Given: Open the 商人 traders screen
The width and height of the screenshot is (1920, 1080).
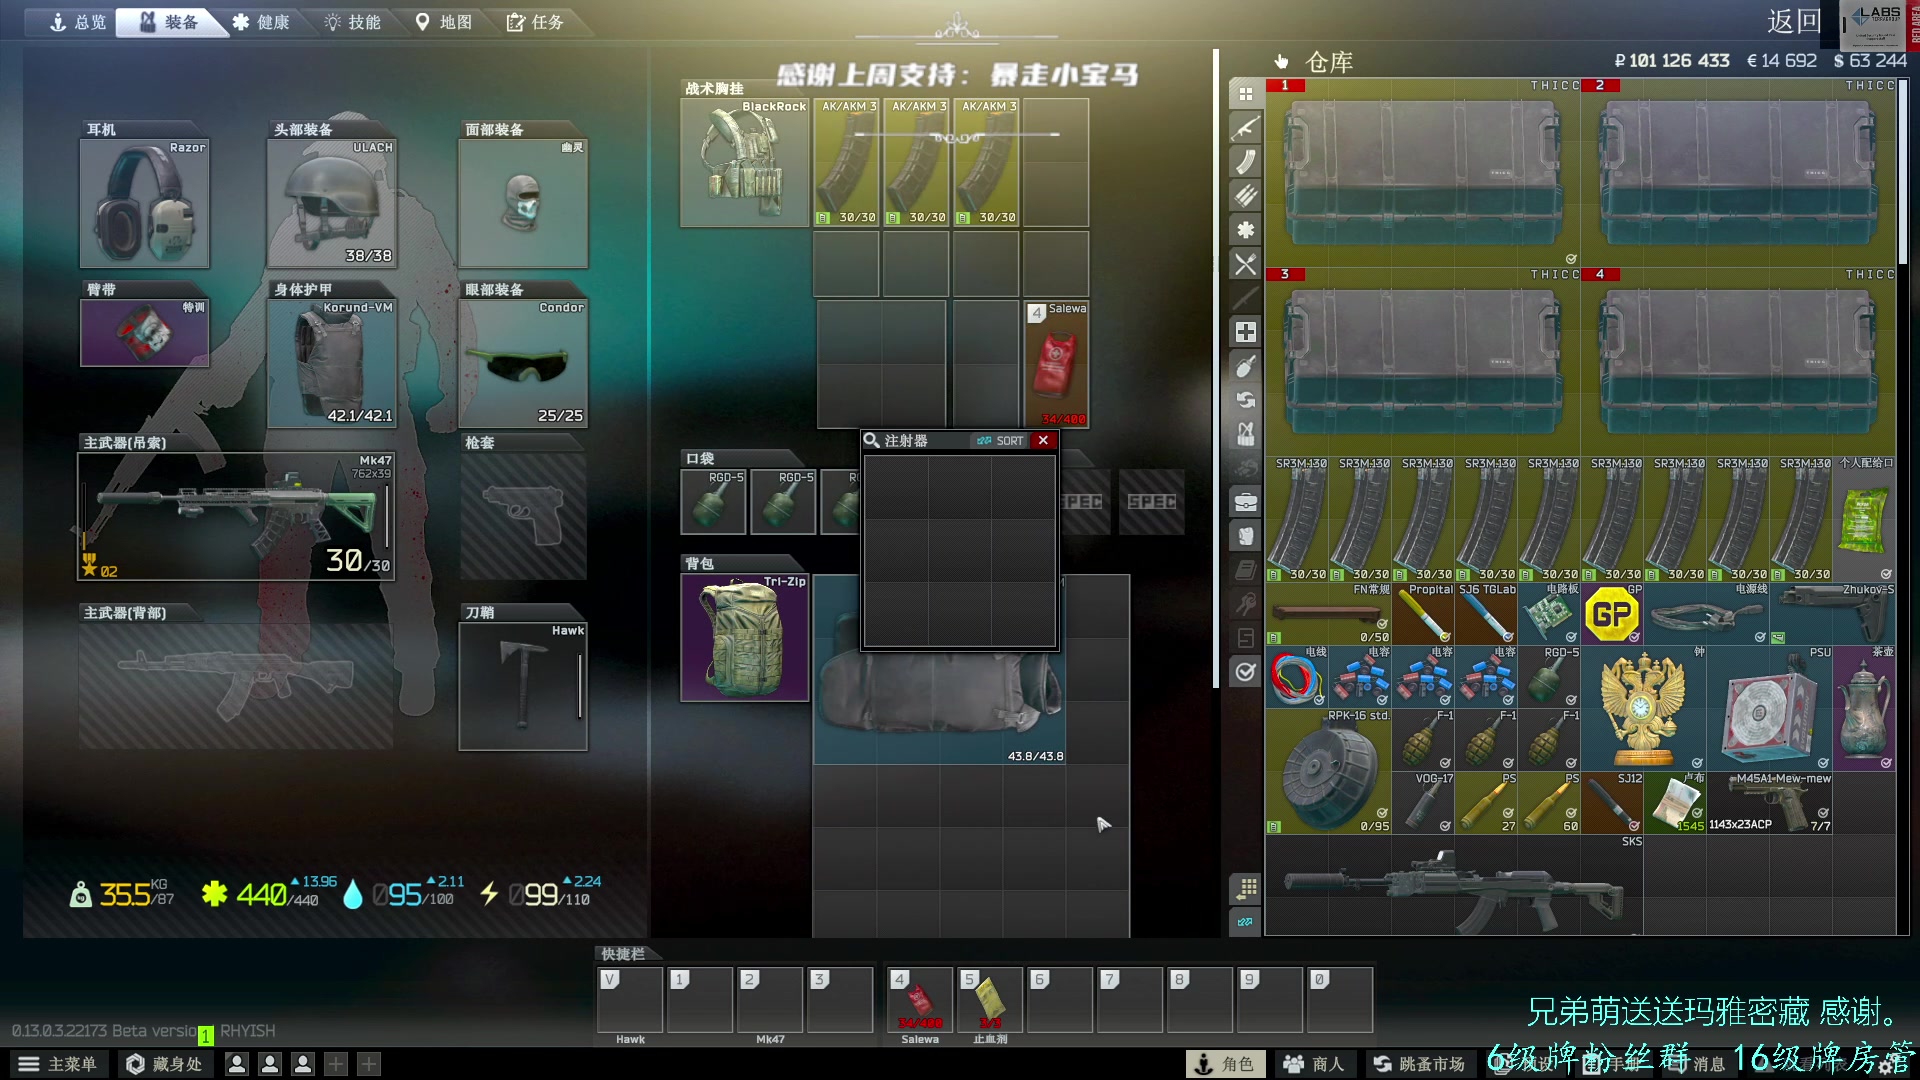Looking at the screenshot, I should click(1314, 1064).
